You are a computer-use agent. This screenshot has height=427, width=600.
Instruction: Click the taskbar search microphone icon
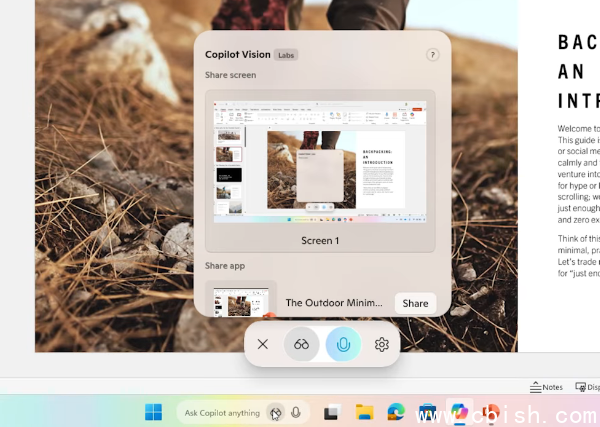tap(296, 412)
